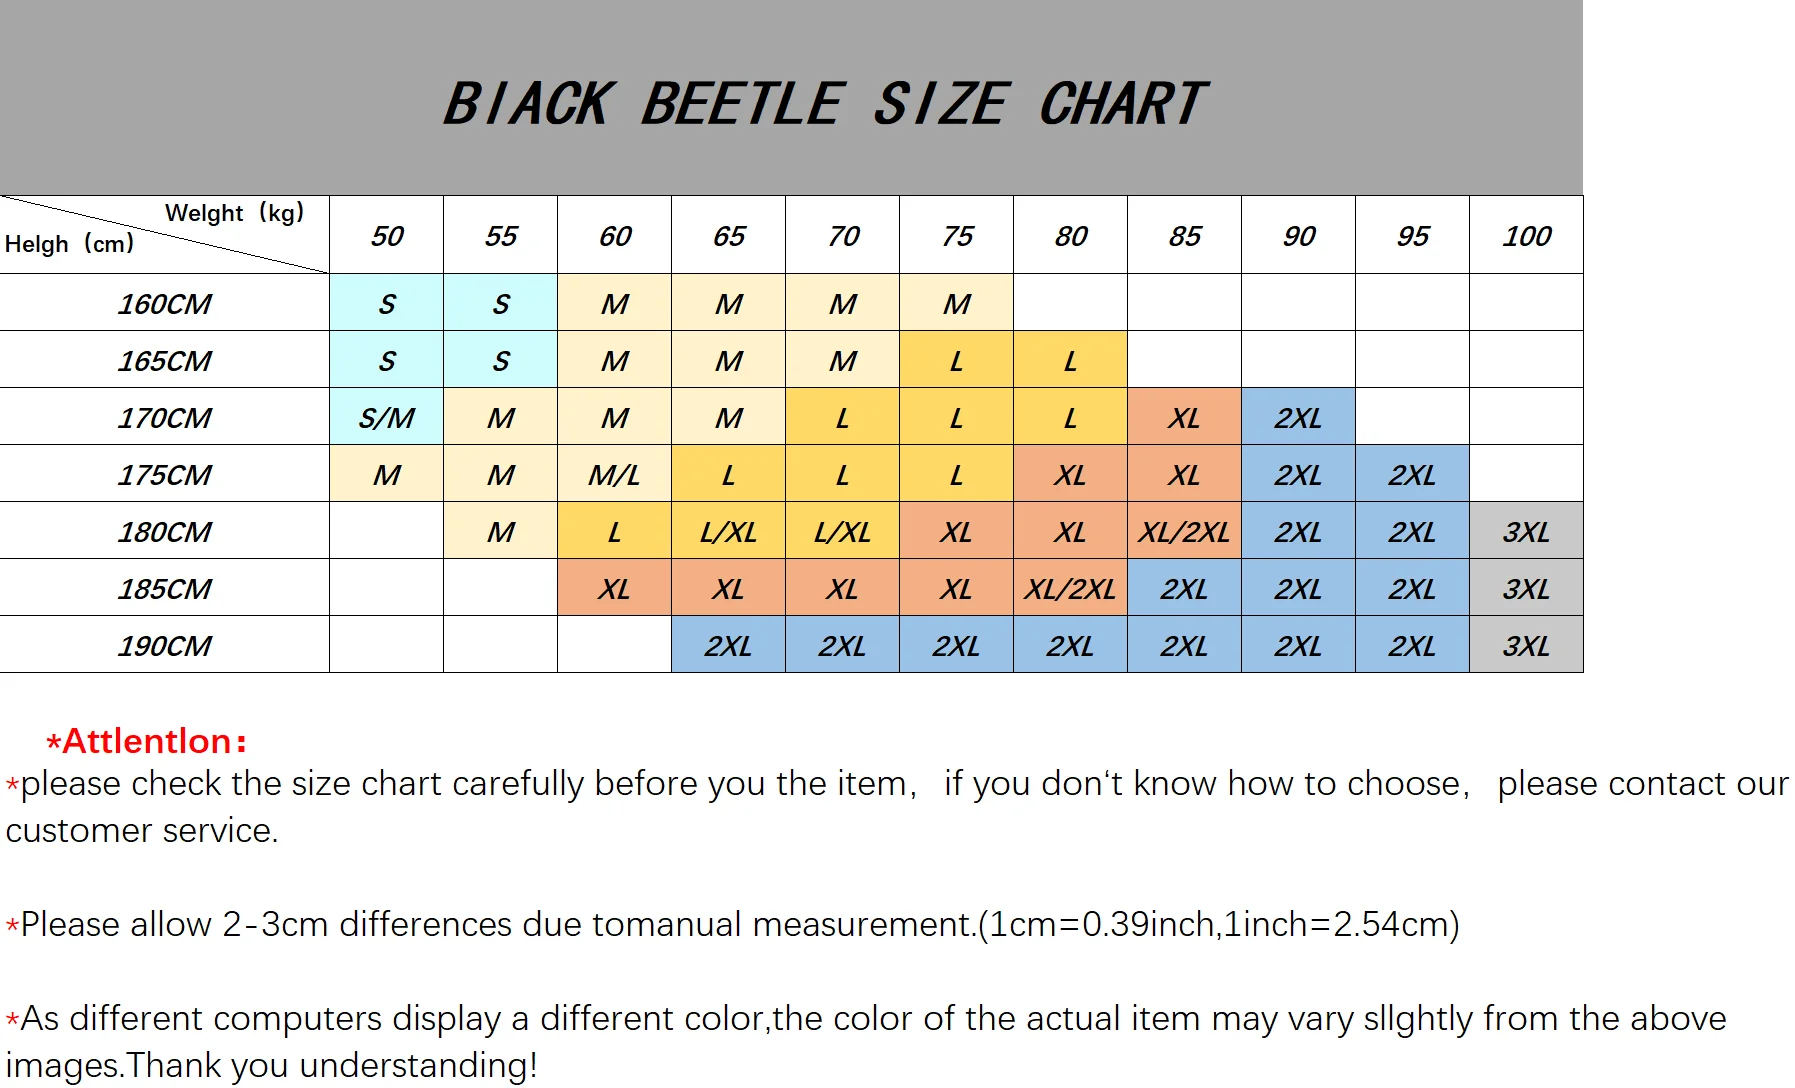The height and width of the screenshot is (1088, 1795).
Task: Select the weight 75 column header
Action: pos(956,236)
